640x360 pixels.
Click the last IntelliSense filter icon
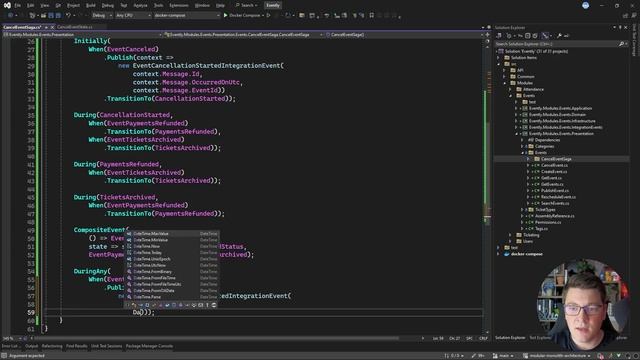tap(214, 305)
